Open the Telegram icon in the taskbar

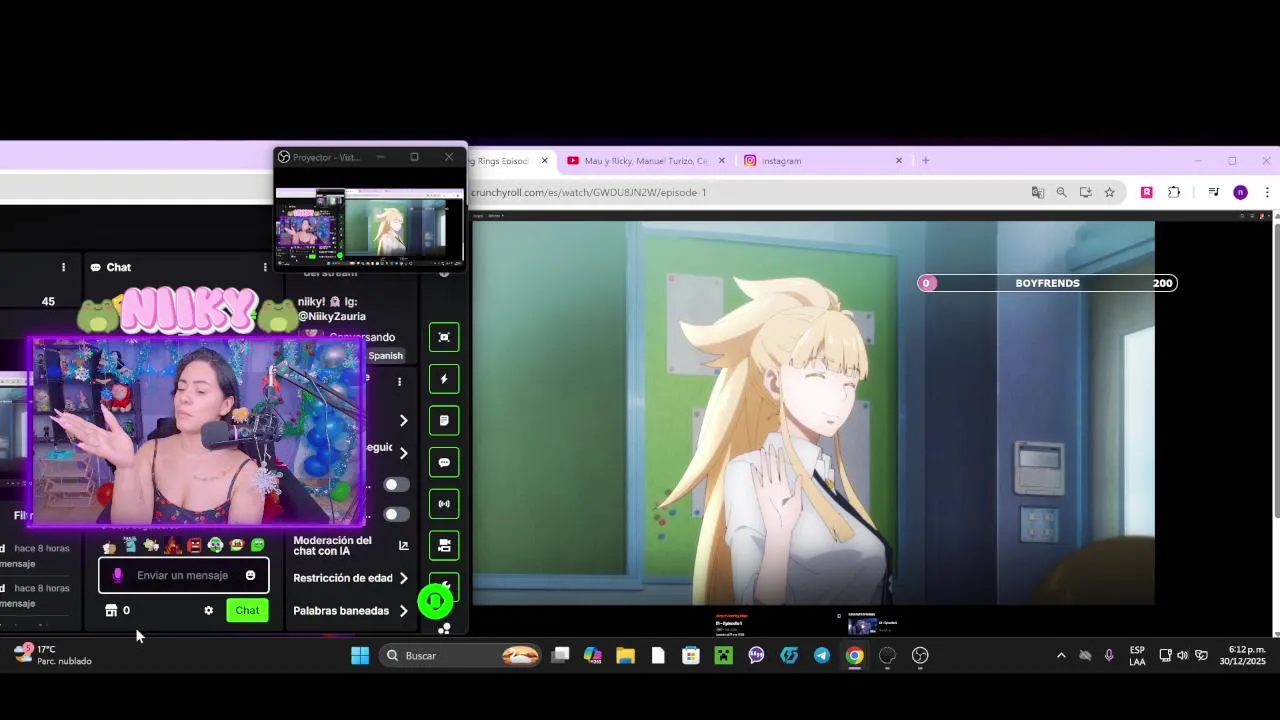click(821, 656)
